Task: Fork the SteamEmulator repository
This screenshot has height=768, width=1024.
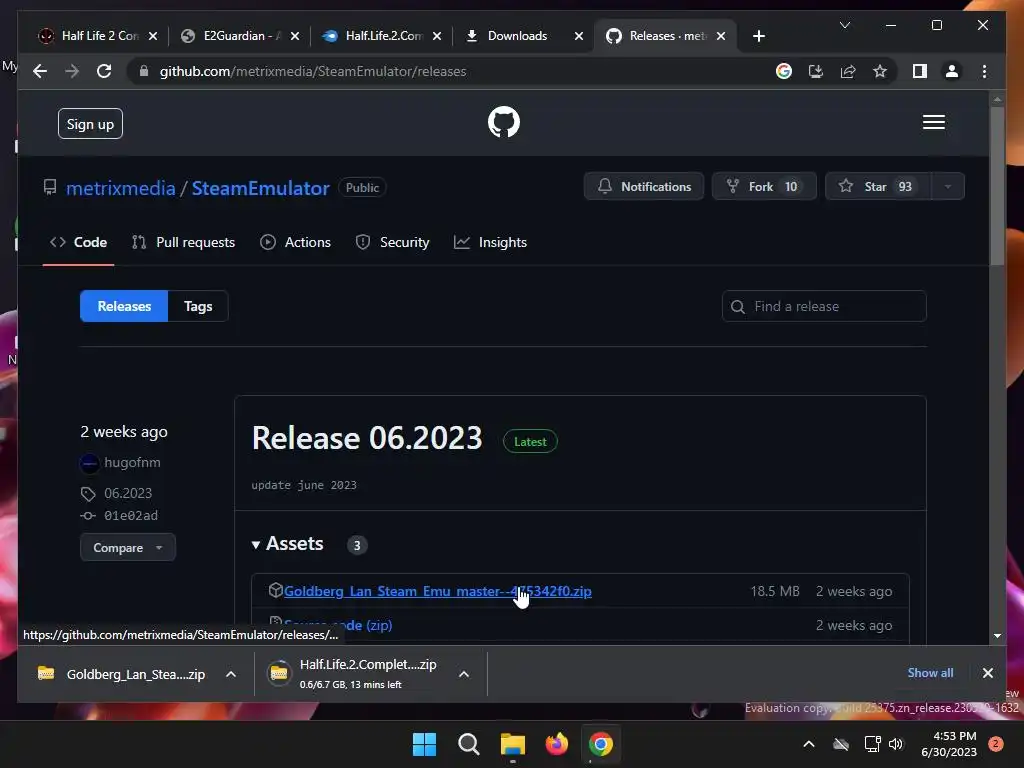Action: [x=763, y=187]
